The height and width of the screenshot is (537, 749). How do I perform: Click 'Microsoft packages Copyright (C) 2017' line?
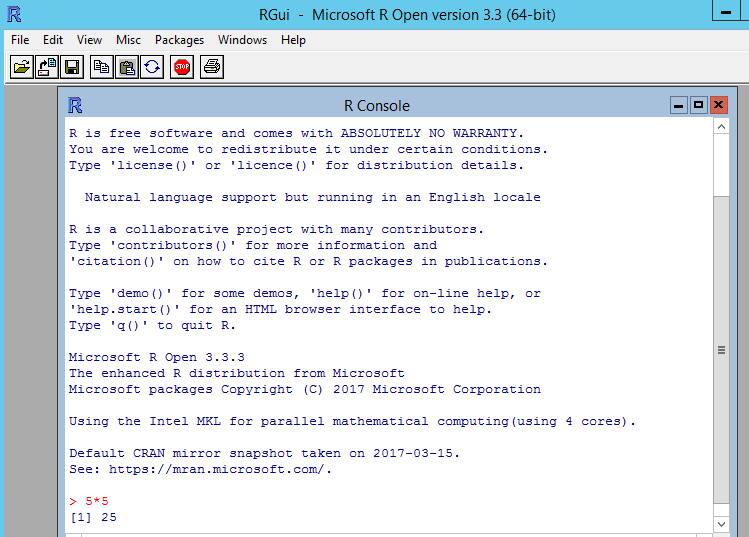click(x=305, y=389)
